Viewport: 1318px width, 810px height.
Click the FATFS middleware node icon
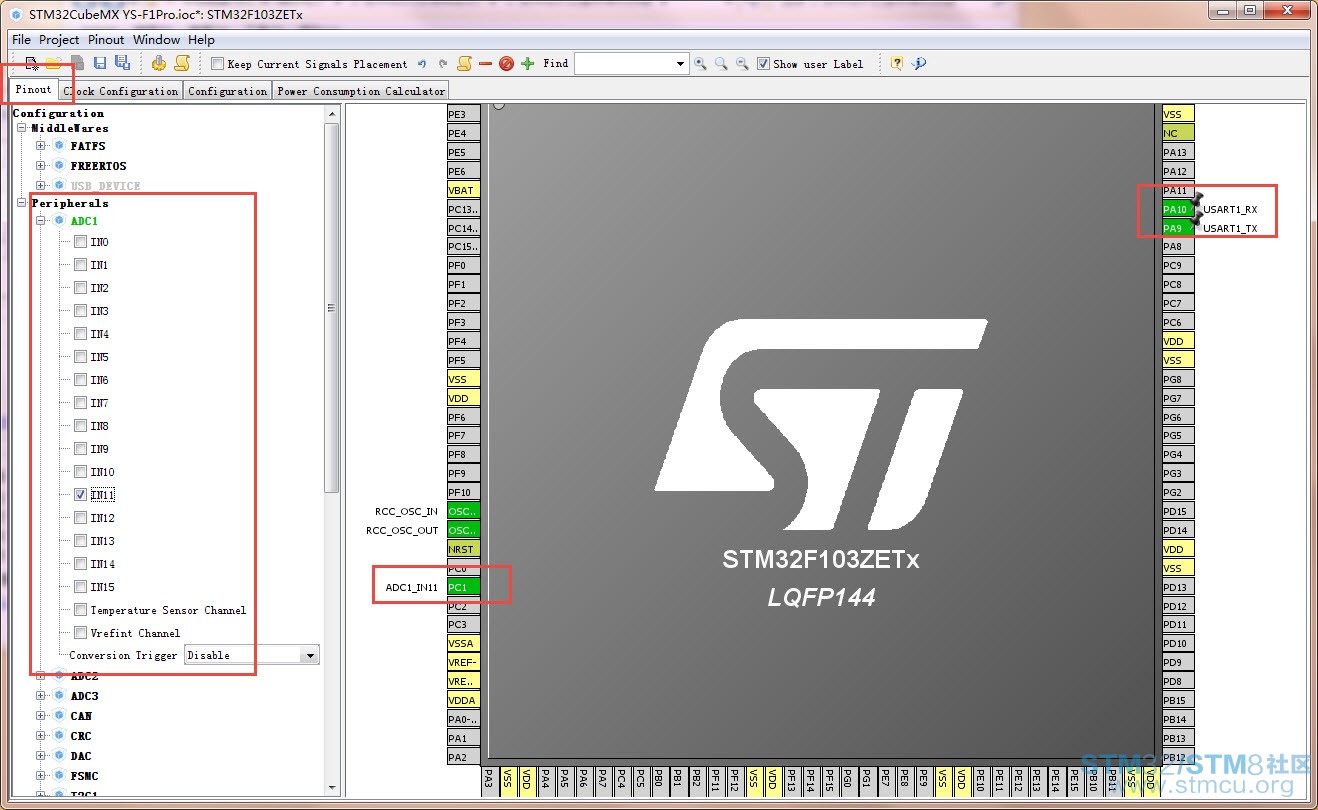[x=59, y=146]
